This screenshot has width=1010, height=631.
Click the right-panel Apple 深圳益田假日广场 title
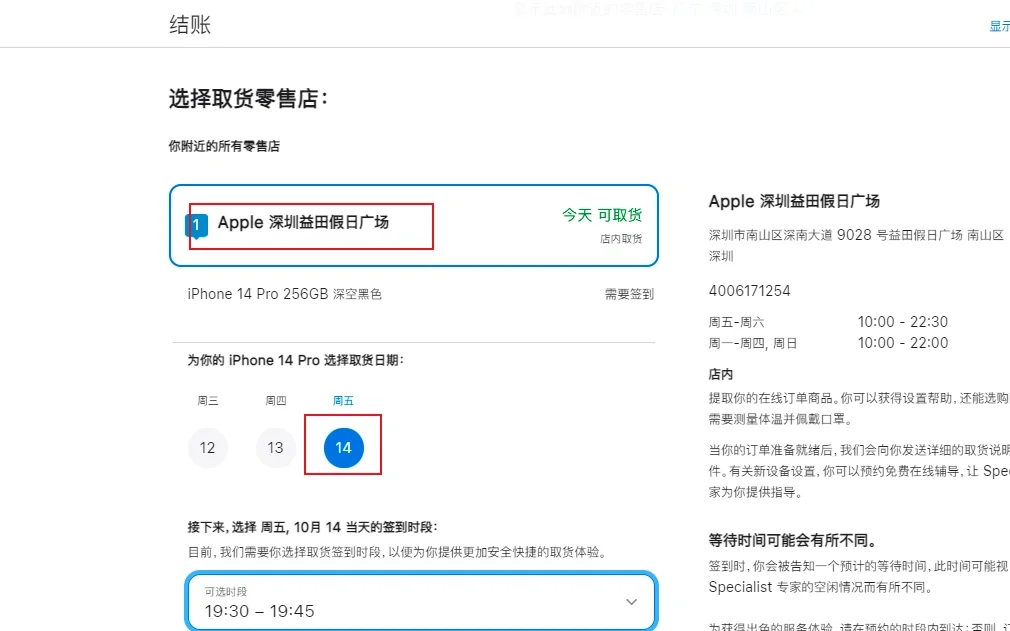pyautogui.click(x=794, y=202)
